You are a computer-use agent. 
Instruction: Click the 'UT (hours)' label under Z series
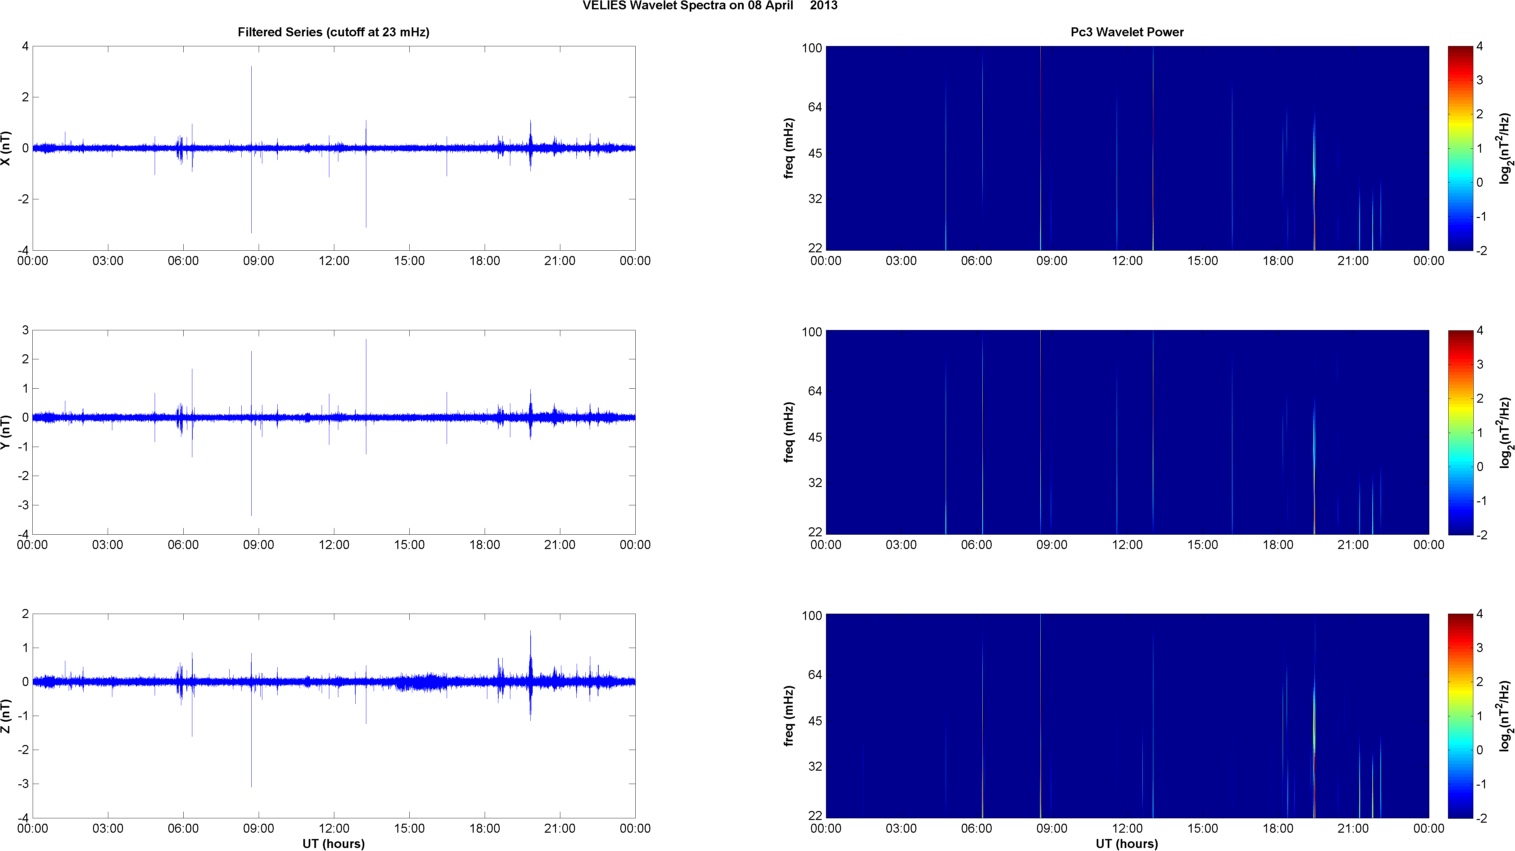(x=333, y=844)
